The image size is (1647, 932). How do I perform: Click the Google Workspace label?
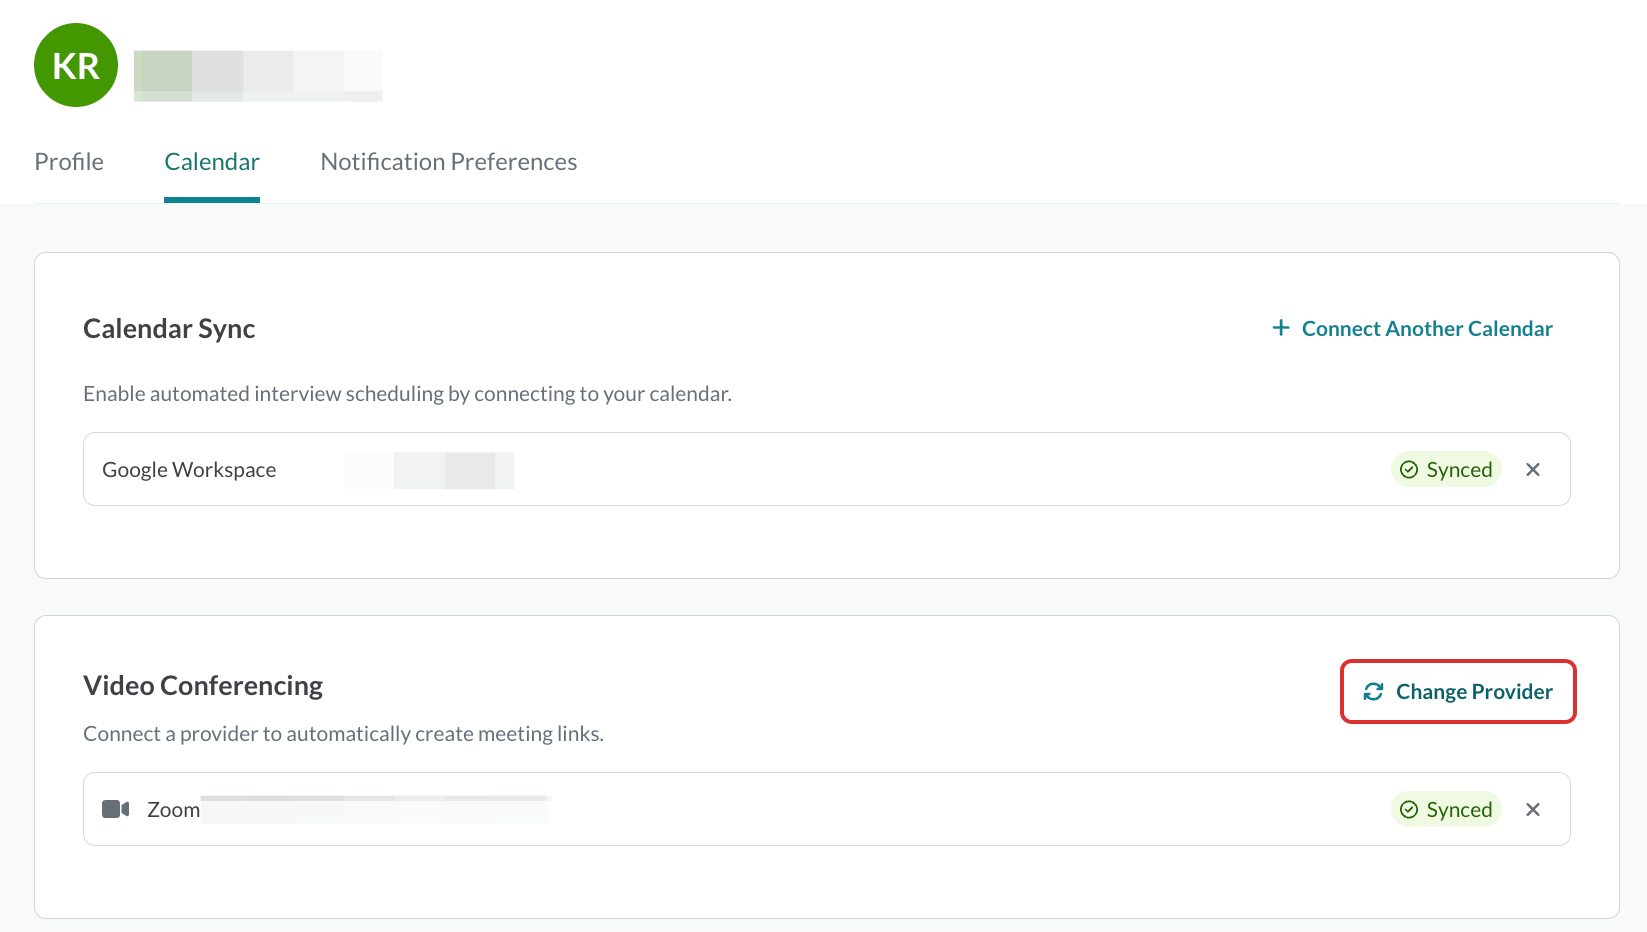click(189, 470)
